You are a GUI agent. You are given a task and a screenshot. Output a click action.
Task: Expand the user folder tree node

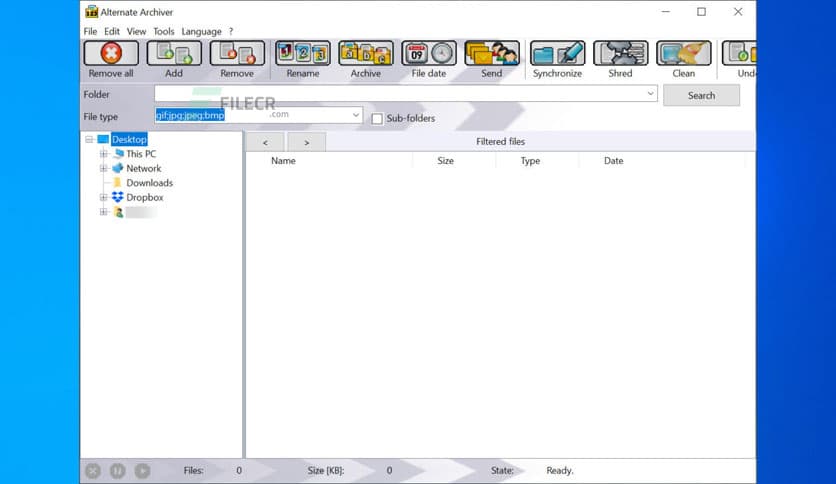coord(103,212)
